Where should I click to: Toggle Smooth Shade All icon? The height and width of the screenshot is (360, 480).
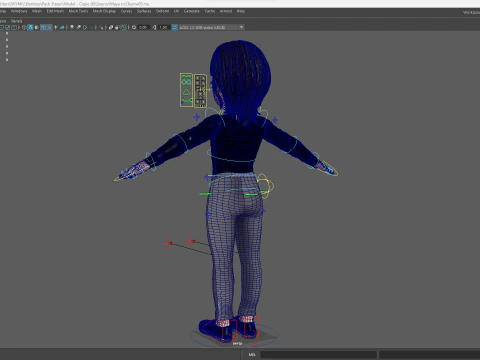pos(30,27)
